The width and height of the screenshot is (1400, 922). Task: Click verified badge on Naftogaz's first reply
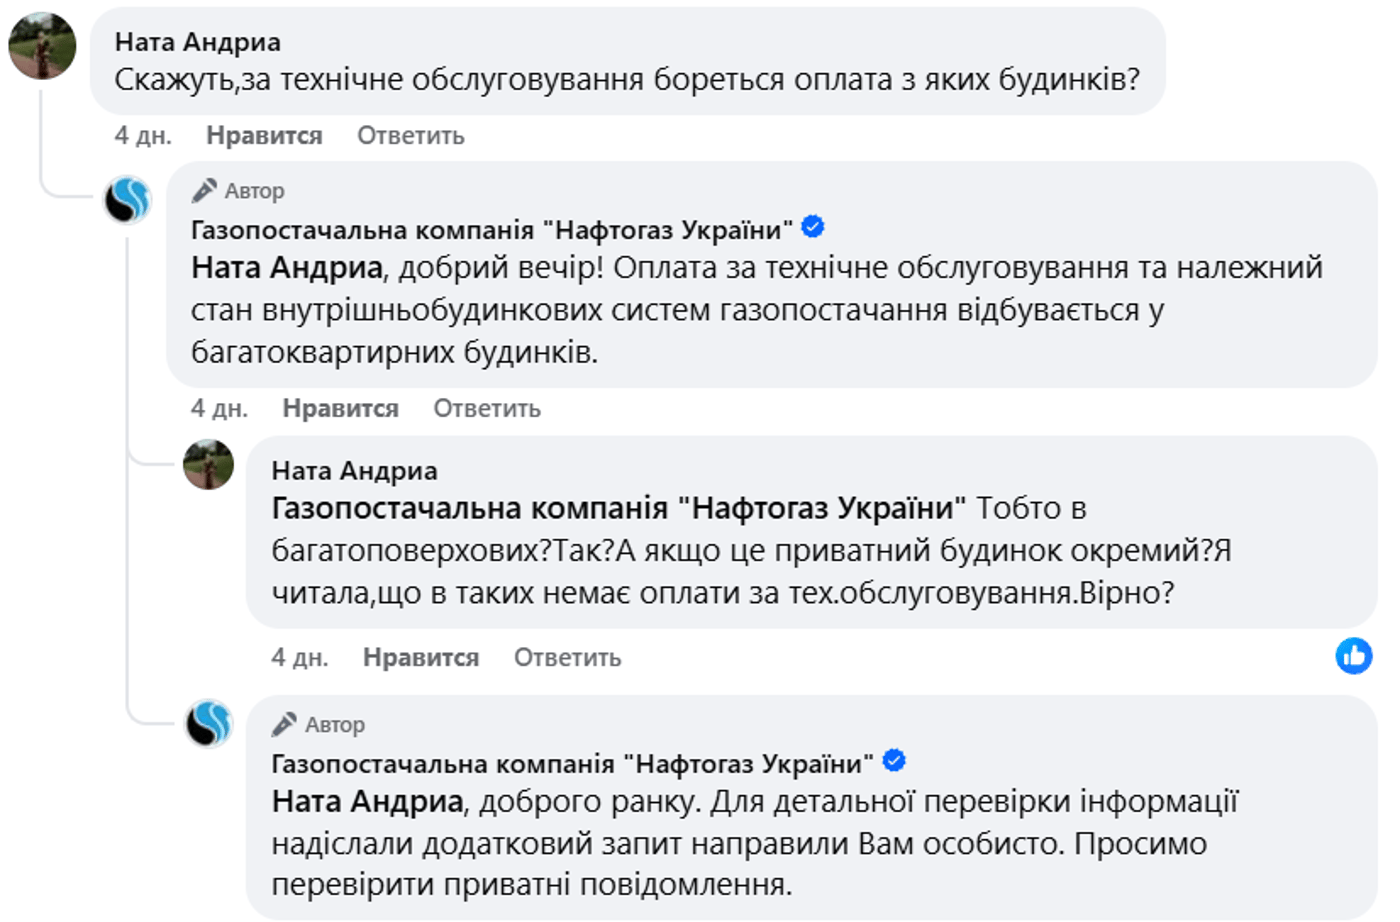click(x=813, y=228)
